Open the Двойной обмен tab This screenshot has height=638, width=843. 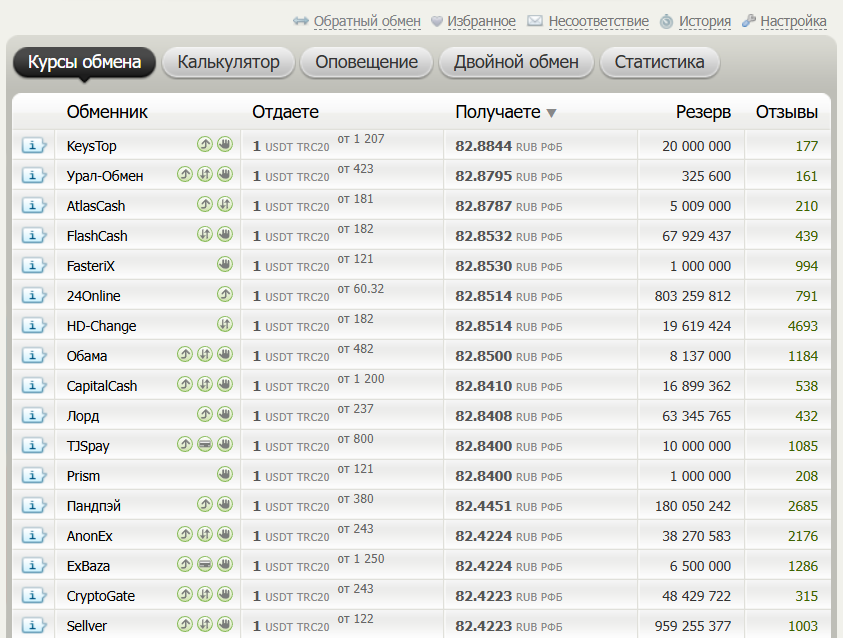click(516, 62)
